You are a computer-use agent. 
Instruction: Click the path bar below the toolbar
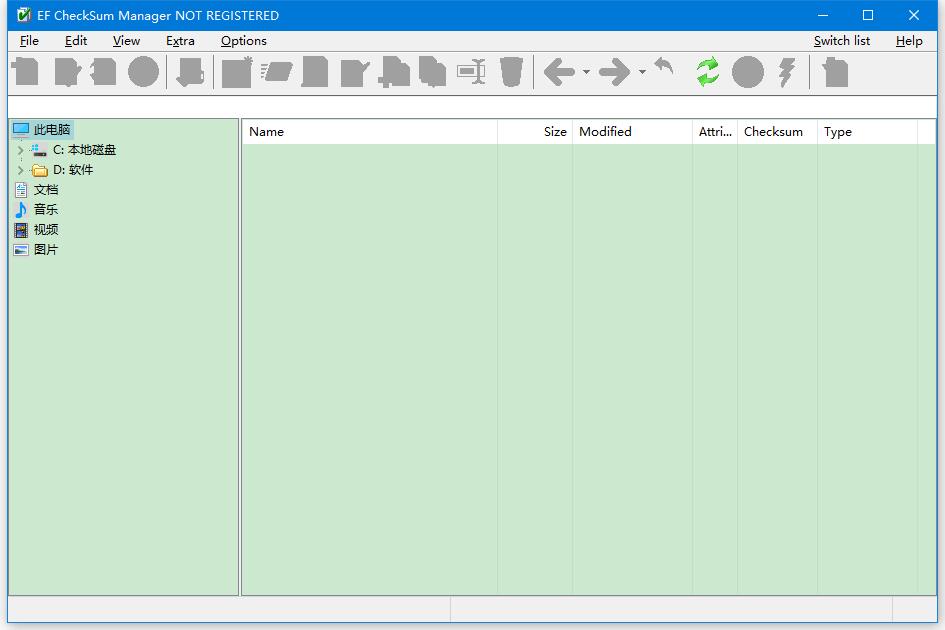pos(472,107)
